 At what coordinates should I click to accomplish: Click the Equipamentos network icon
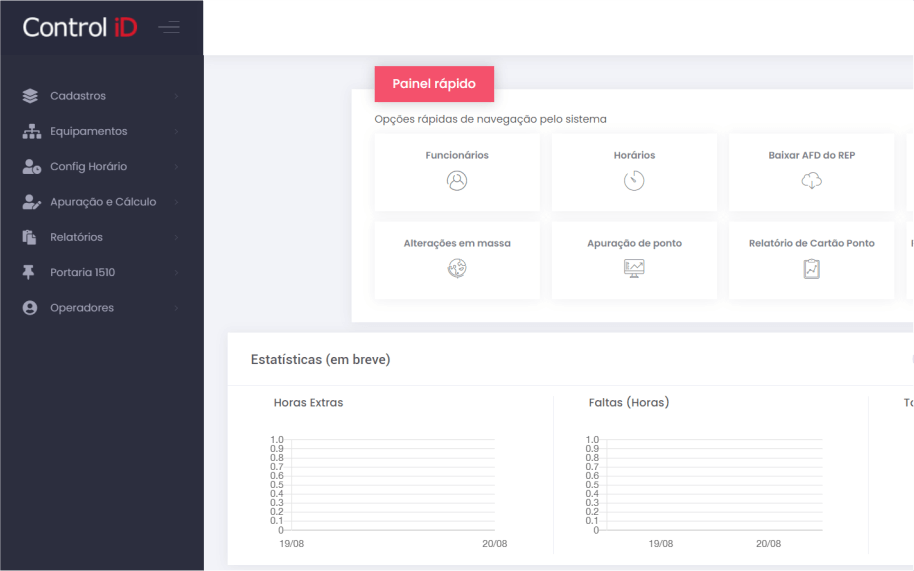[31, 131]
